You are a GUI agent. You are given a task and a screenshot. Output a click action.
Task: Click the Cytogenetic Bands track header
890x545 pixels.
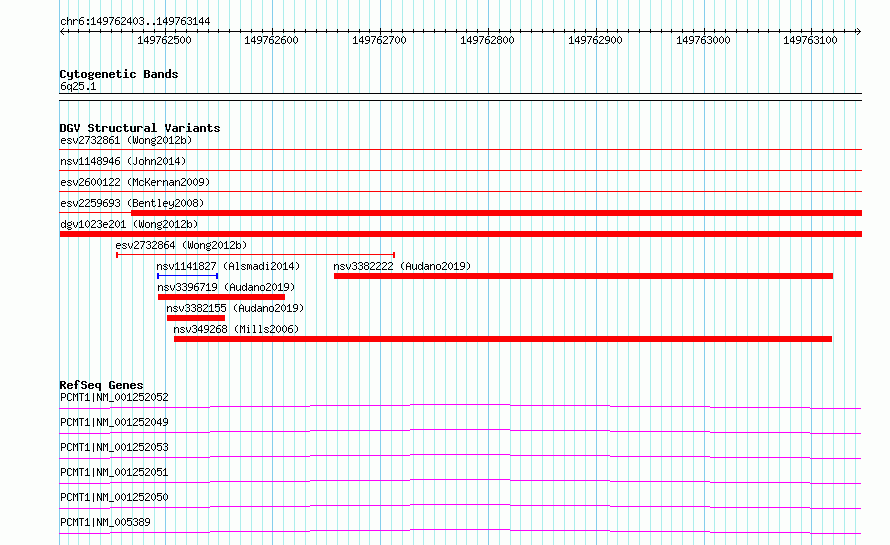click(119, 74)
